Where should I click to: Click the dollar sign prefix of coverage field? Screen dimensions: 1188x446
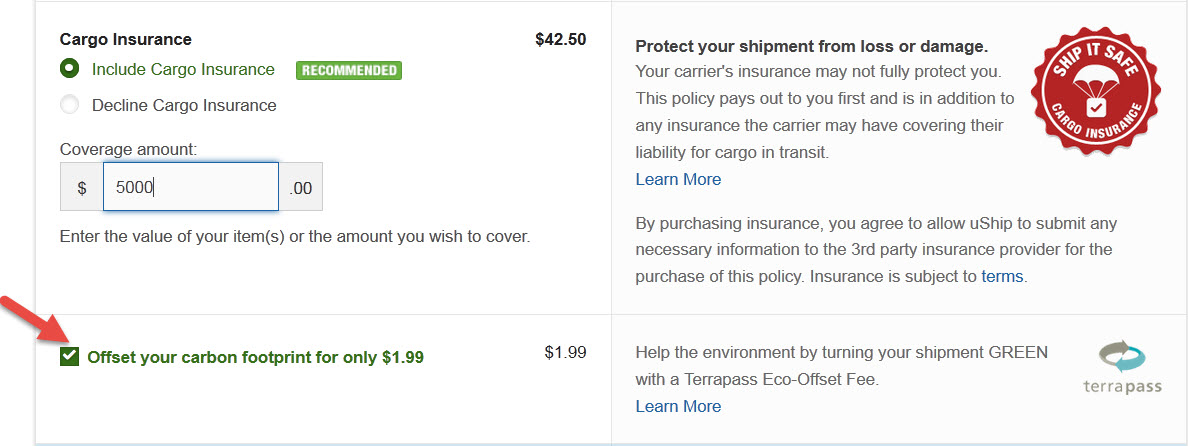(82, 187)
